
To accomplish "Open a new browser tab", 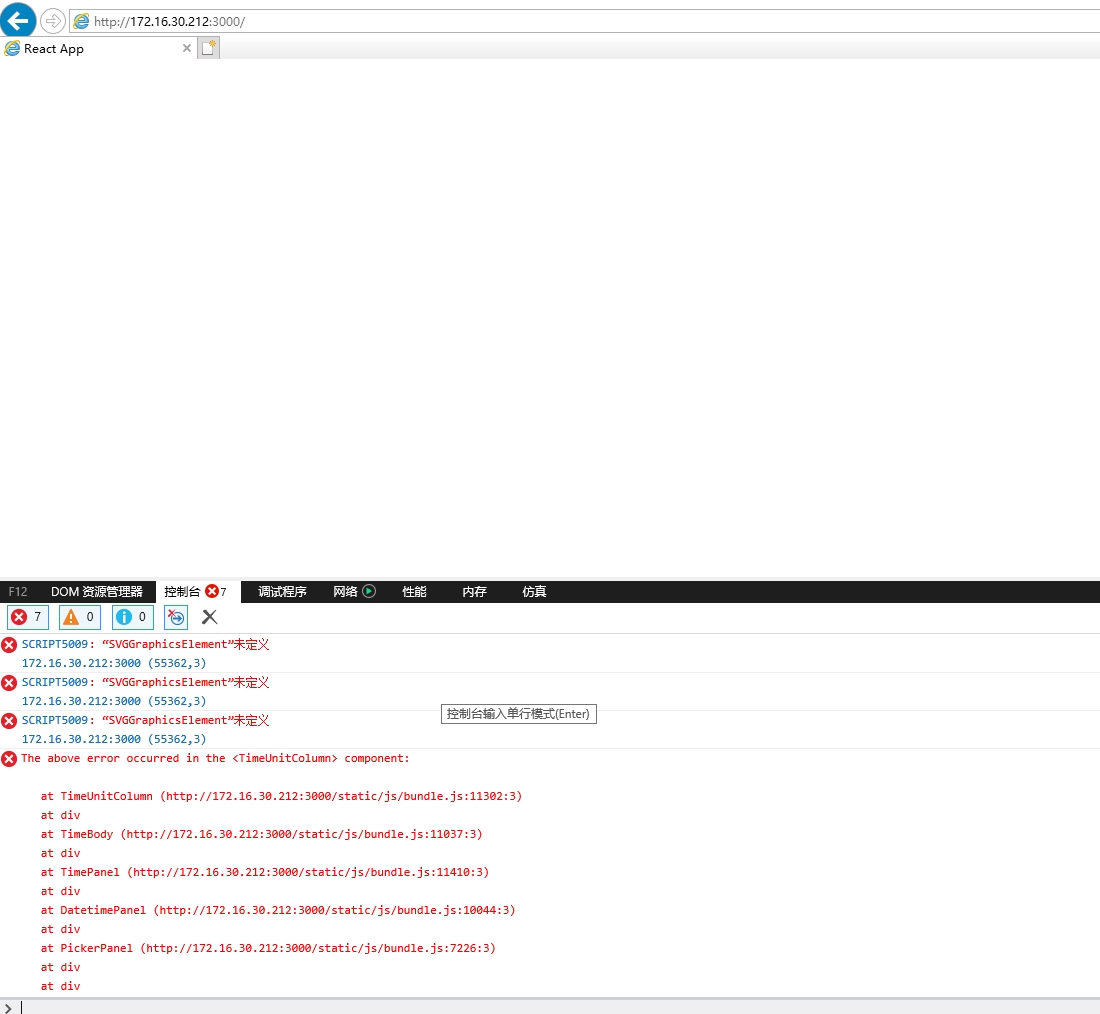I will click(208, 47).
